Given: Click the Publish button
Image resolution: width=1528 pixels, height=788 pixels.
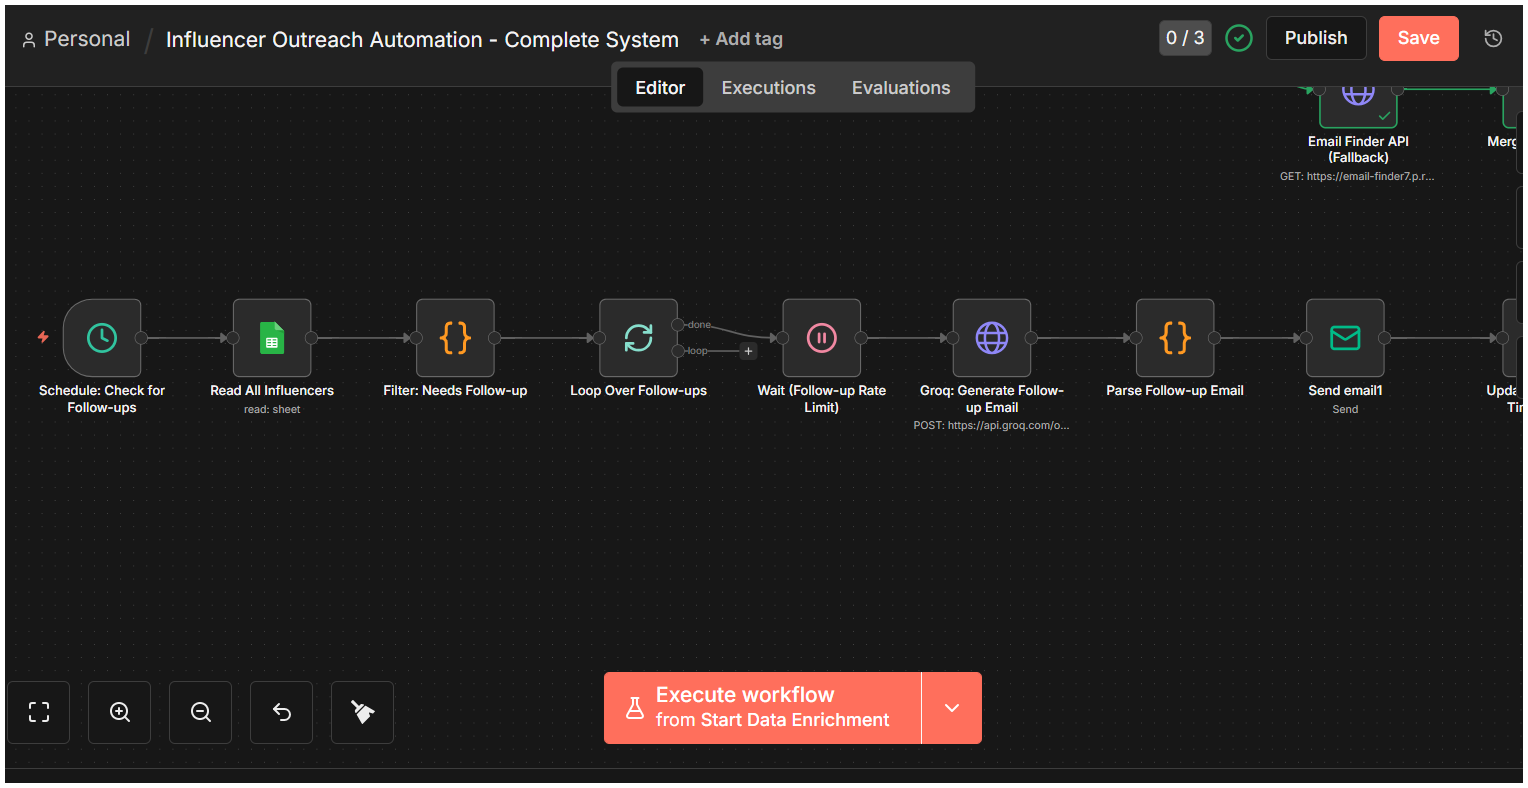Looking at the screenshot, I should click(x=1316, y=38).
